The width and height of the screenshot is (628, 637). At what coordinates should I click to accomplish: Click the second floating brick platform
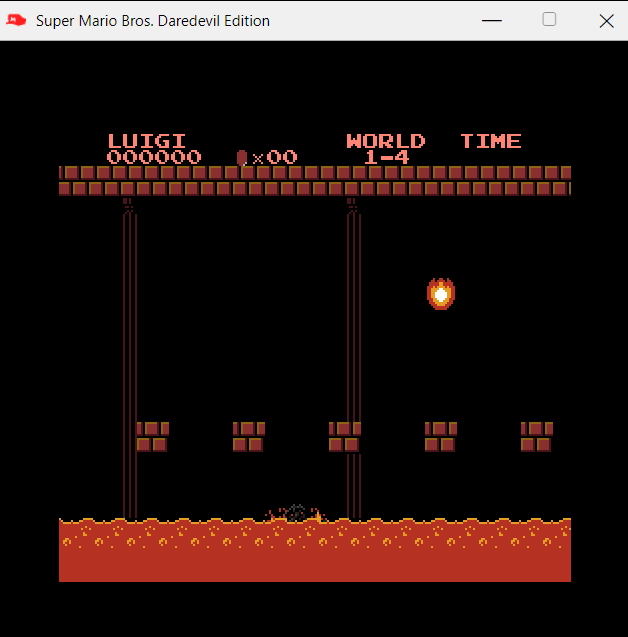[249, 437]
